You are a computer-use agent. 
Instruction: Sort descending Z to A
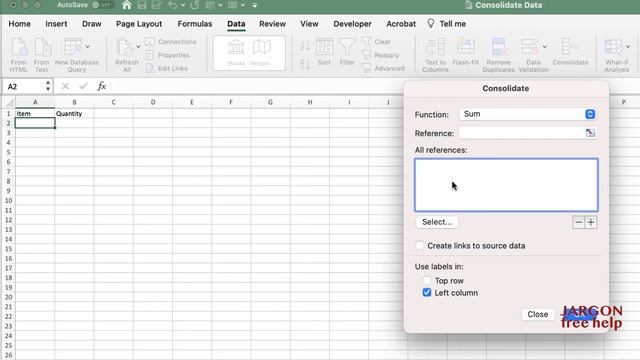point(304,64)
